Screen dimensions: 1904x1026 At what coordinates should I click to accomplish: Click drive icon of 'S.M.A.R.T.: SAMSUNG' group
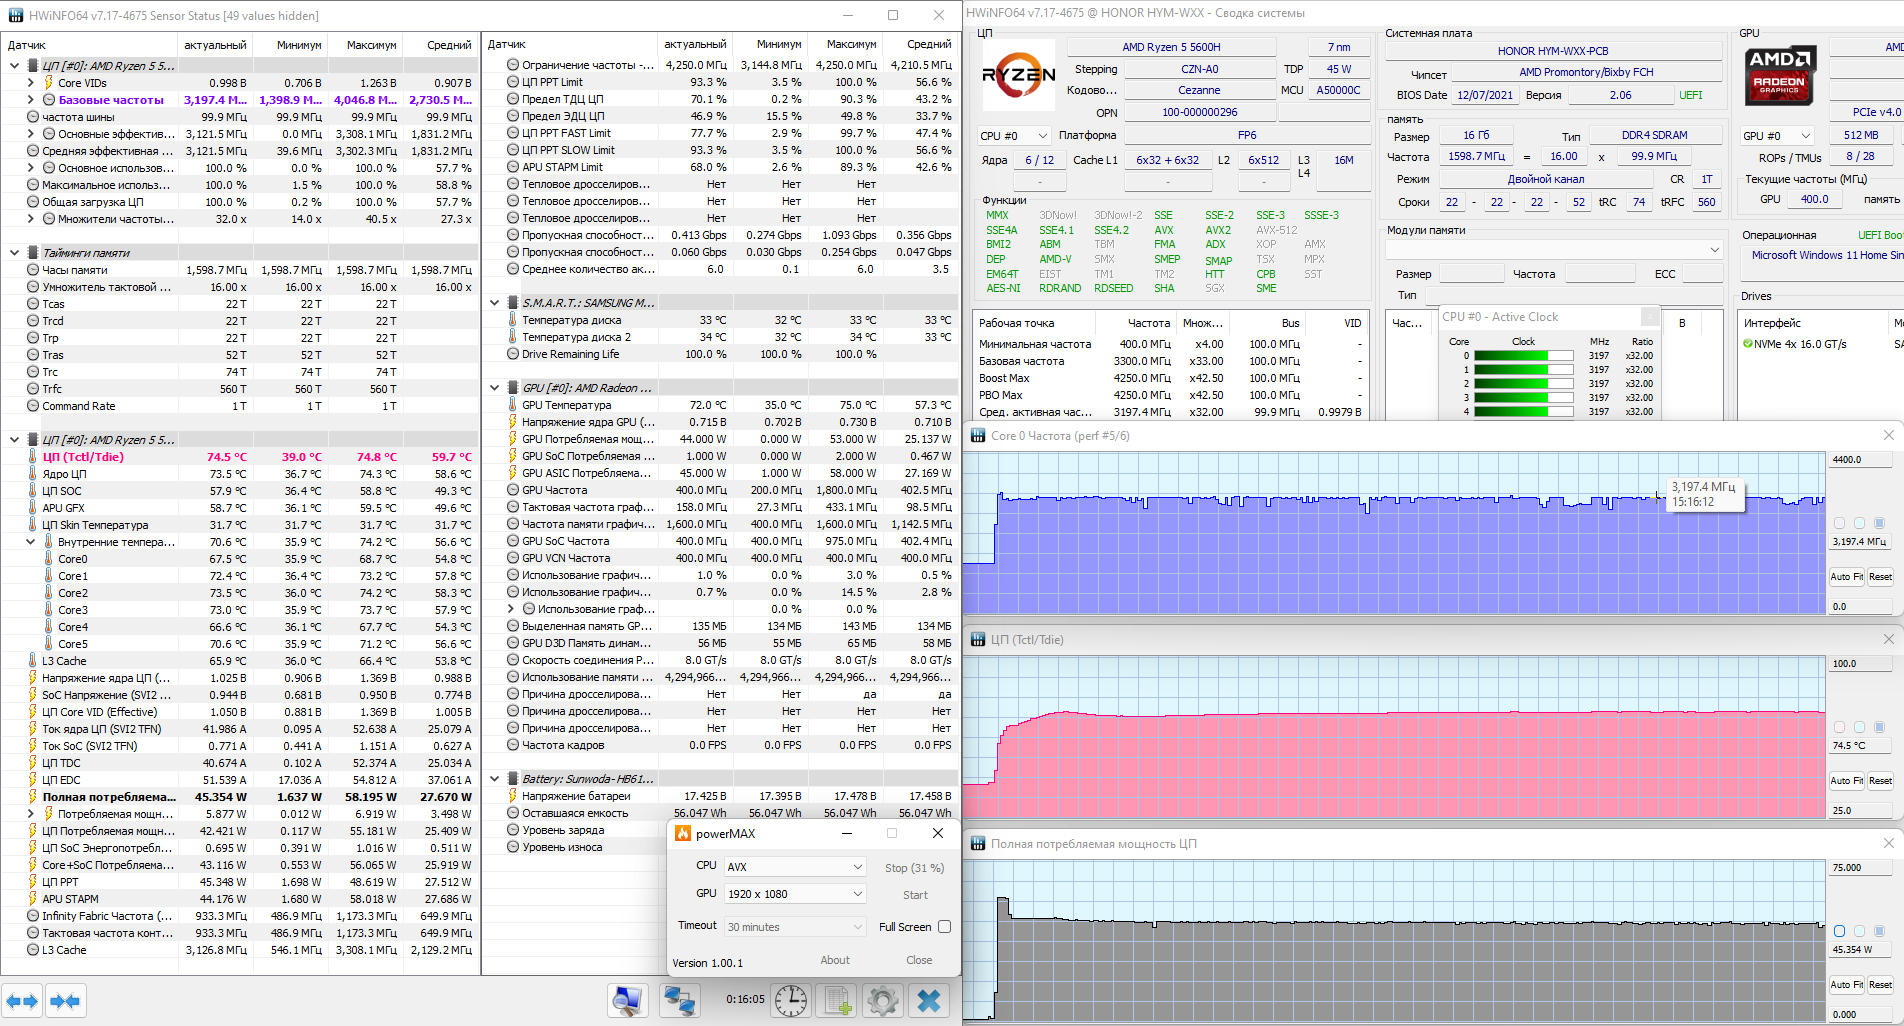tap(513, 303)
